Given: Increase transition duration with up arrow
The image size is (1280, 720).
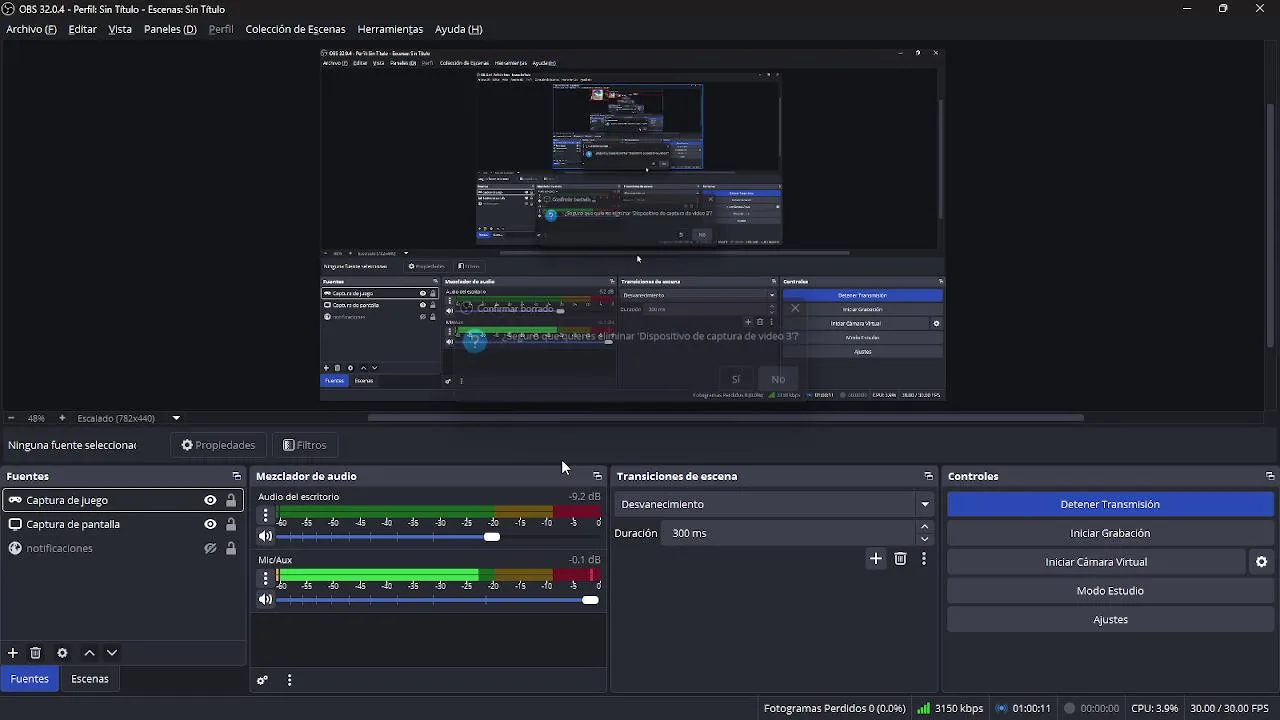Looking at the screenshot, I should click(x=924, y=527).
